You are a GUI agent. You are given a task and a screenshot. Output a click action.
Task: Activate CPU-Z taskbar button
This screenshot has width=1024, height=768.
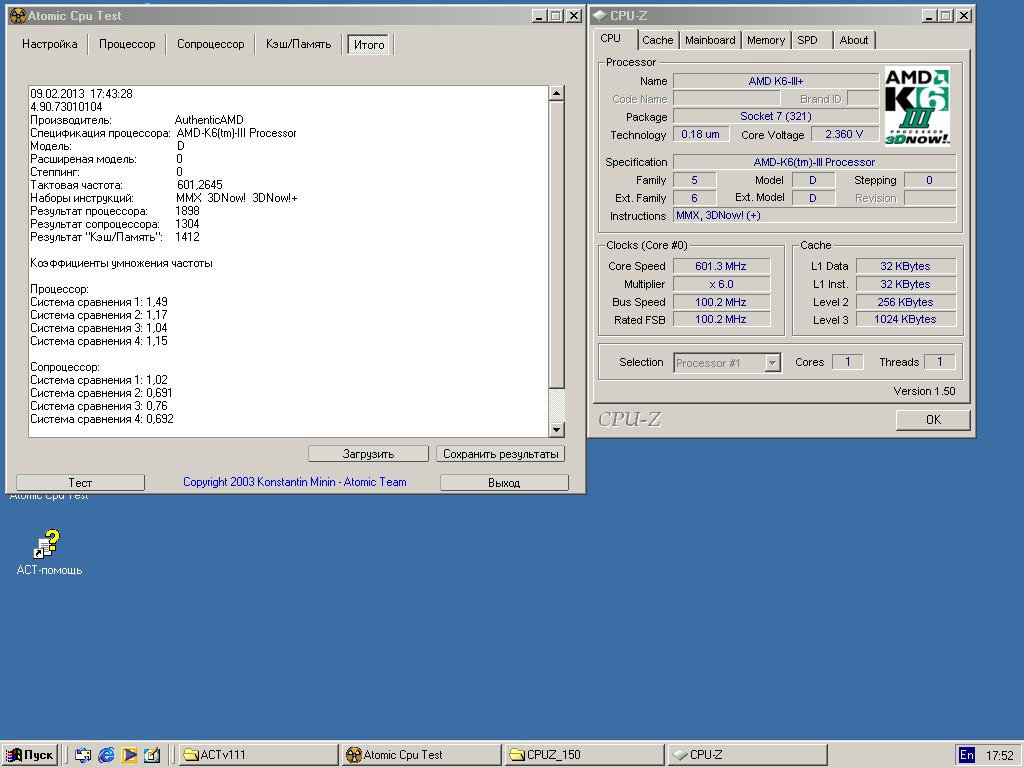[747, 755]
